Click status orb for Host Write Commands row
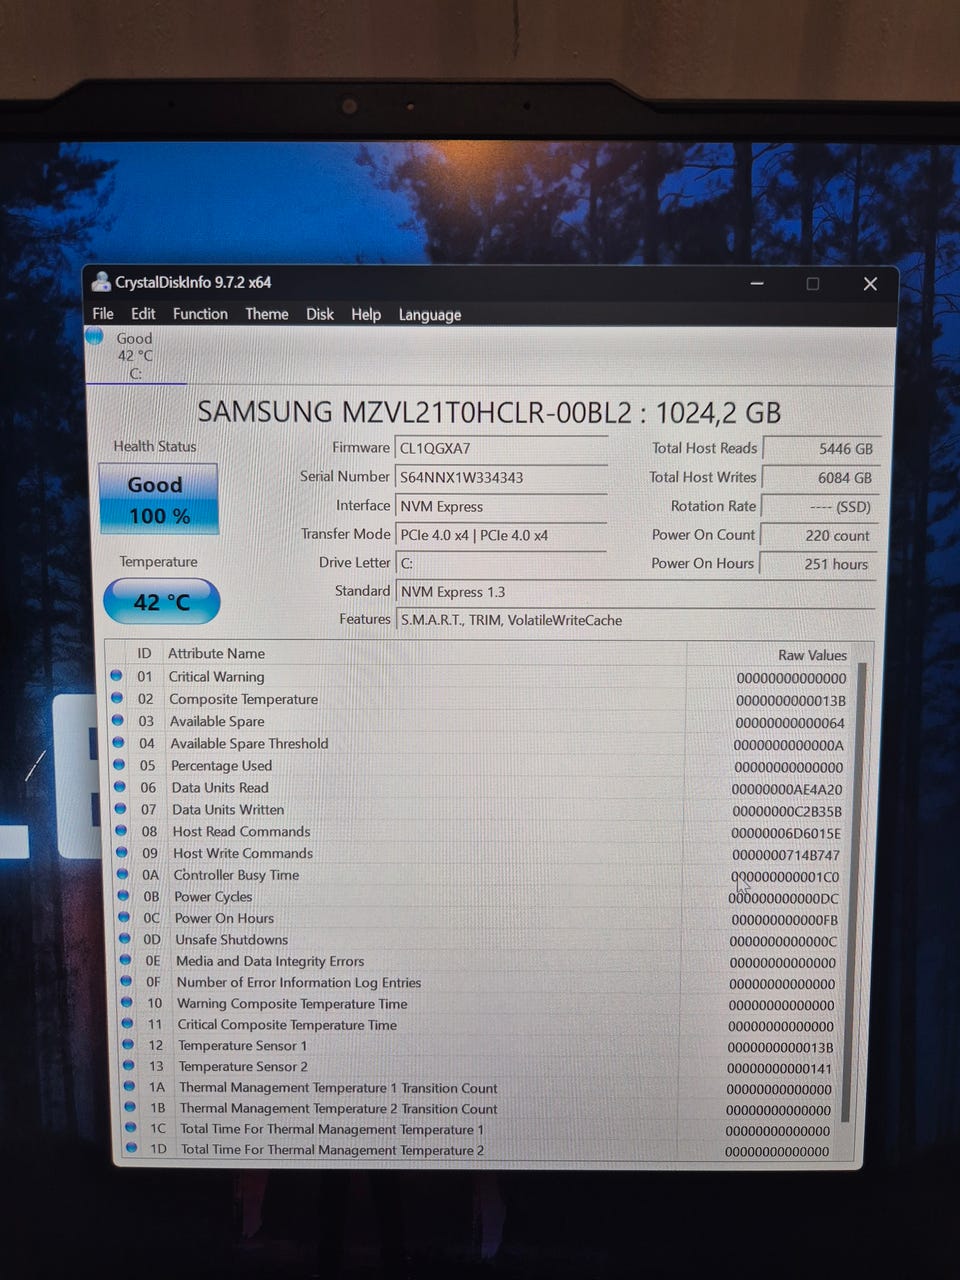Screen dimensions: 960x1280 122,852
